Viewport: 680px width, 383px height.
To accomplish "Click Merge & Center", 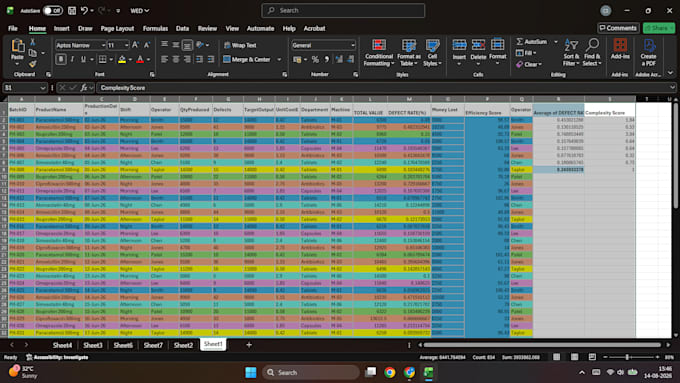I will pyautogui.click(x=247, y=59).
